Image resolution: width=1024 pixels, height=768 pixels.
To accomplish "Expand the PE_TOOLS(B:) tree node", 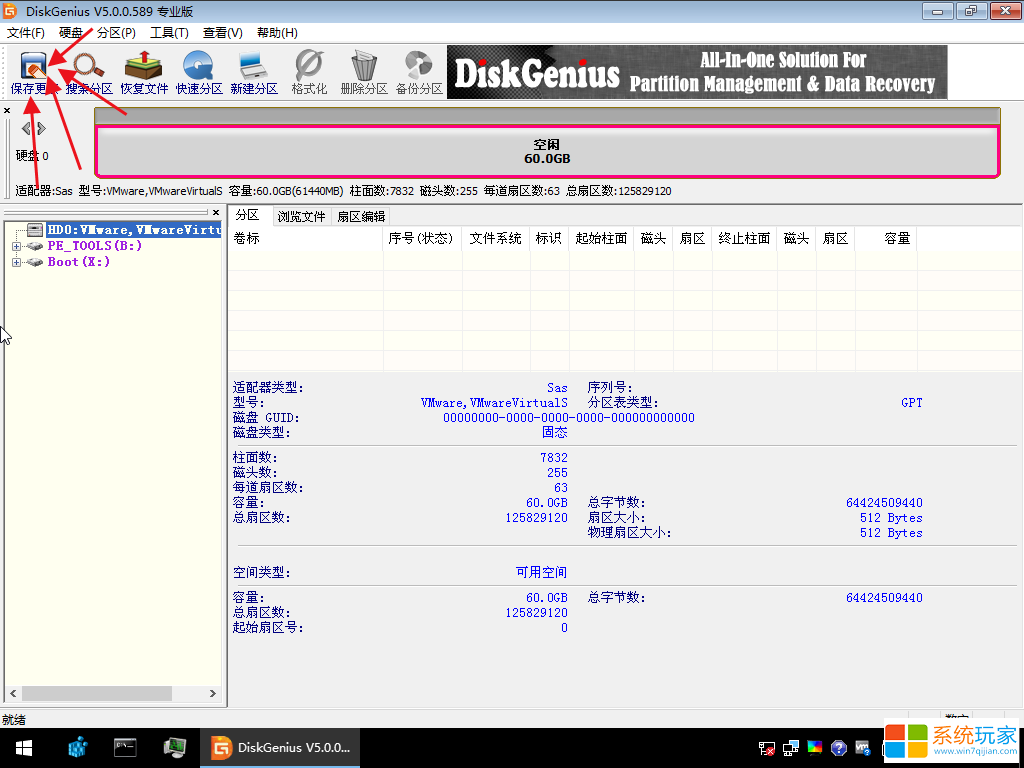I will (16, 246).
